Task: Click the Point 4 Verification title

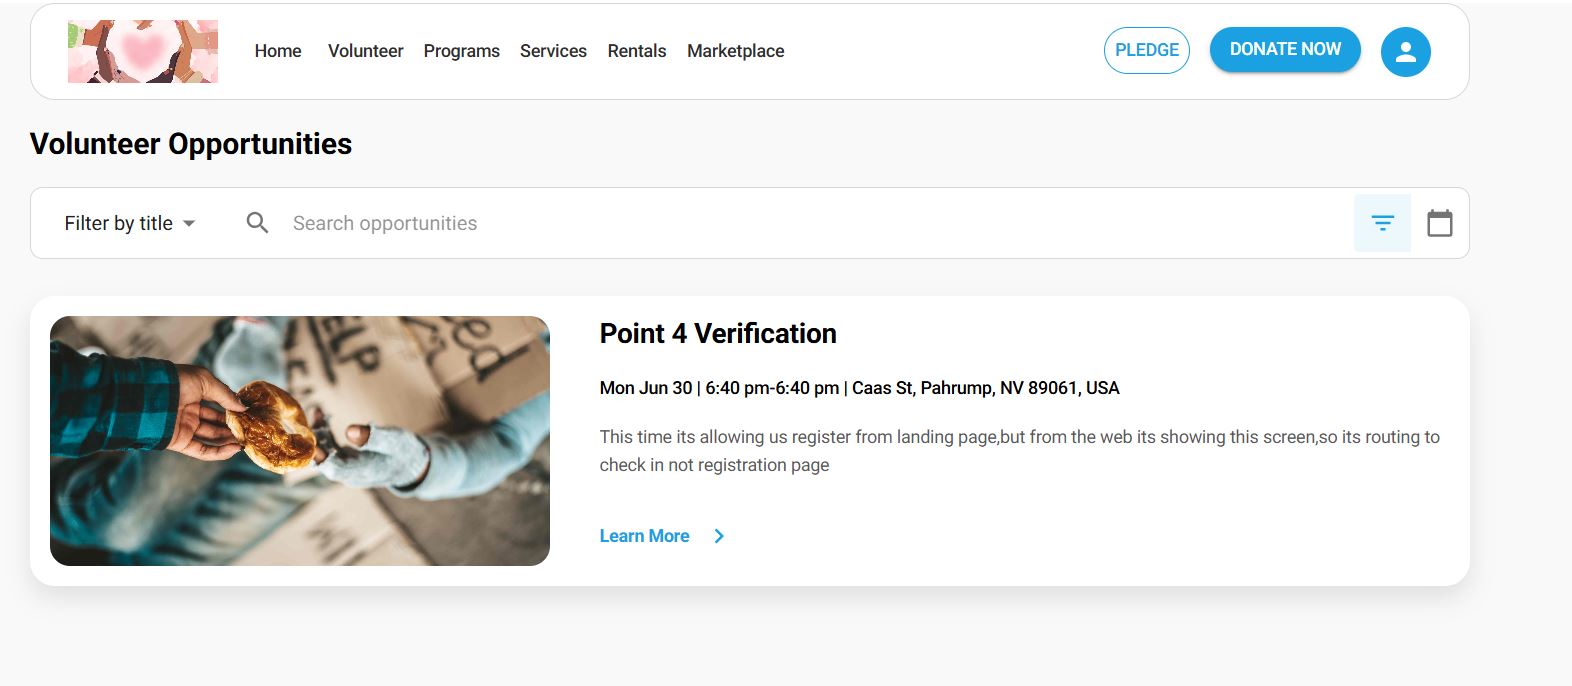Action: [717, 334]
